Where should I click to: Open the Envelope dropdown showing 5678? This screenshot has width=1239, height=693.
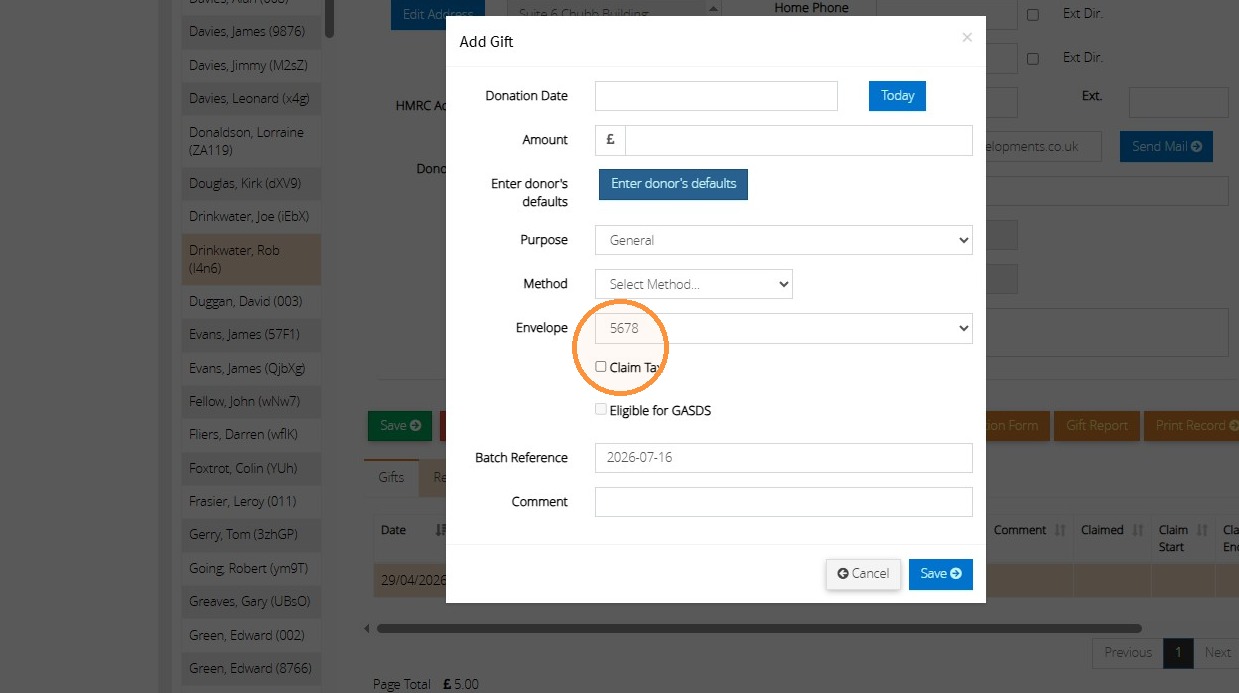pos(783,328)
